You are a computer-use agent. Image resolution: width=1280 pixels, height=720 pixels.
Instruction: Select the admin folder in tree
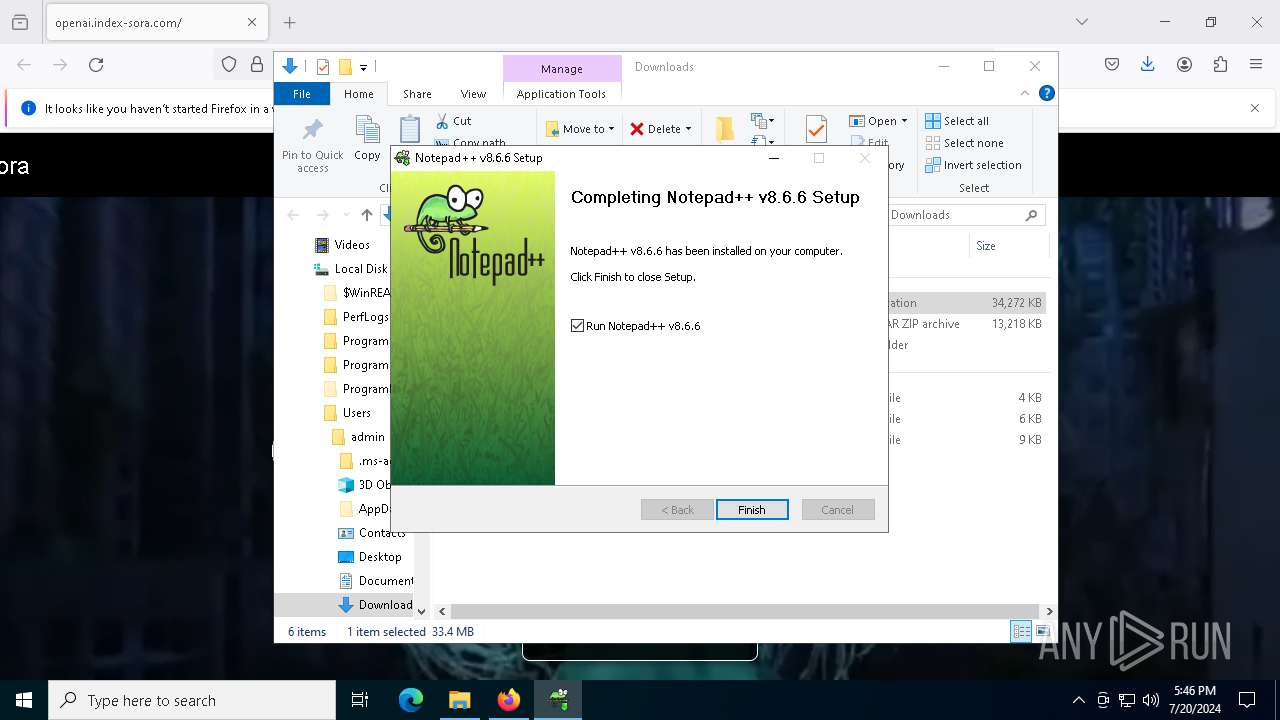pos(358,437)
